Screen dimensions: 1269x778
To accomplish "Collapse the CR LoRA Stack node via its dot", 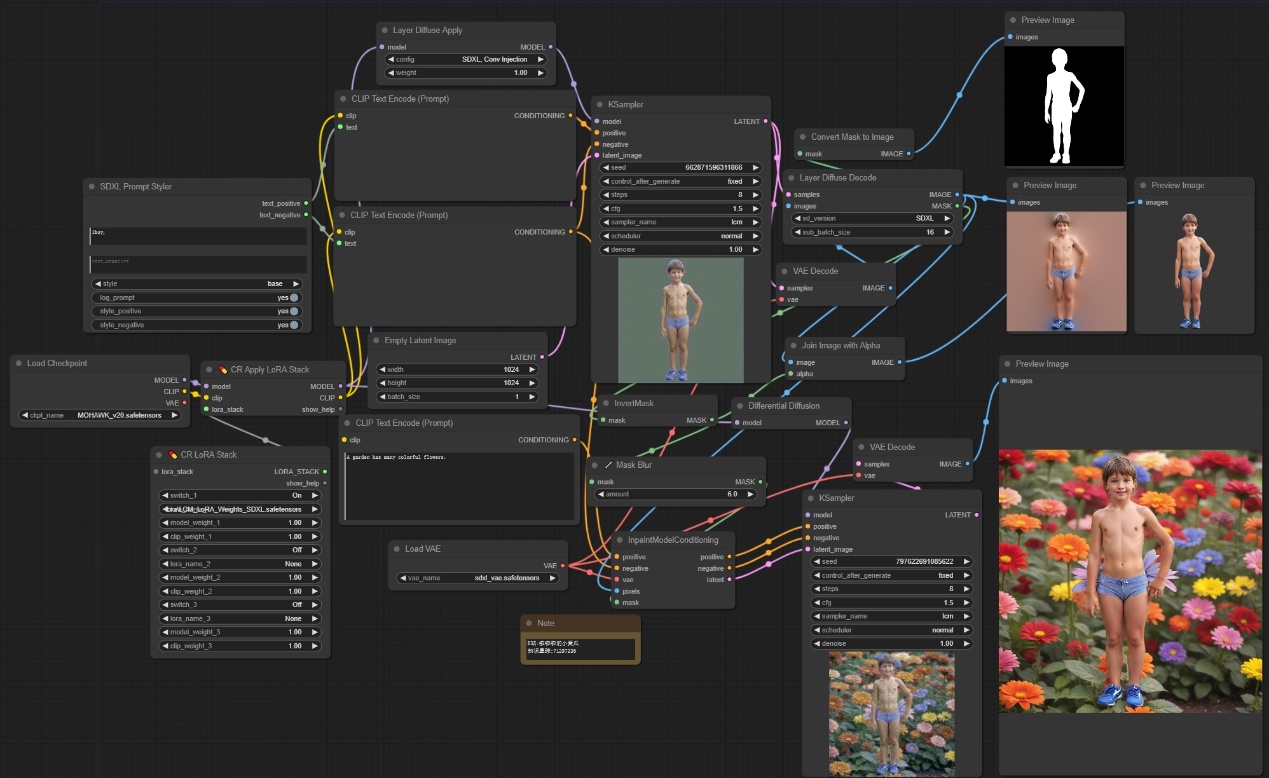I will [x=159, y=455].
